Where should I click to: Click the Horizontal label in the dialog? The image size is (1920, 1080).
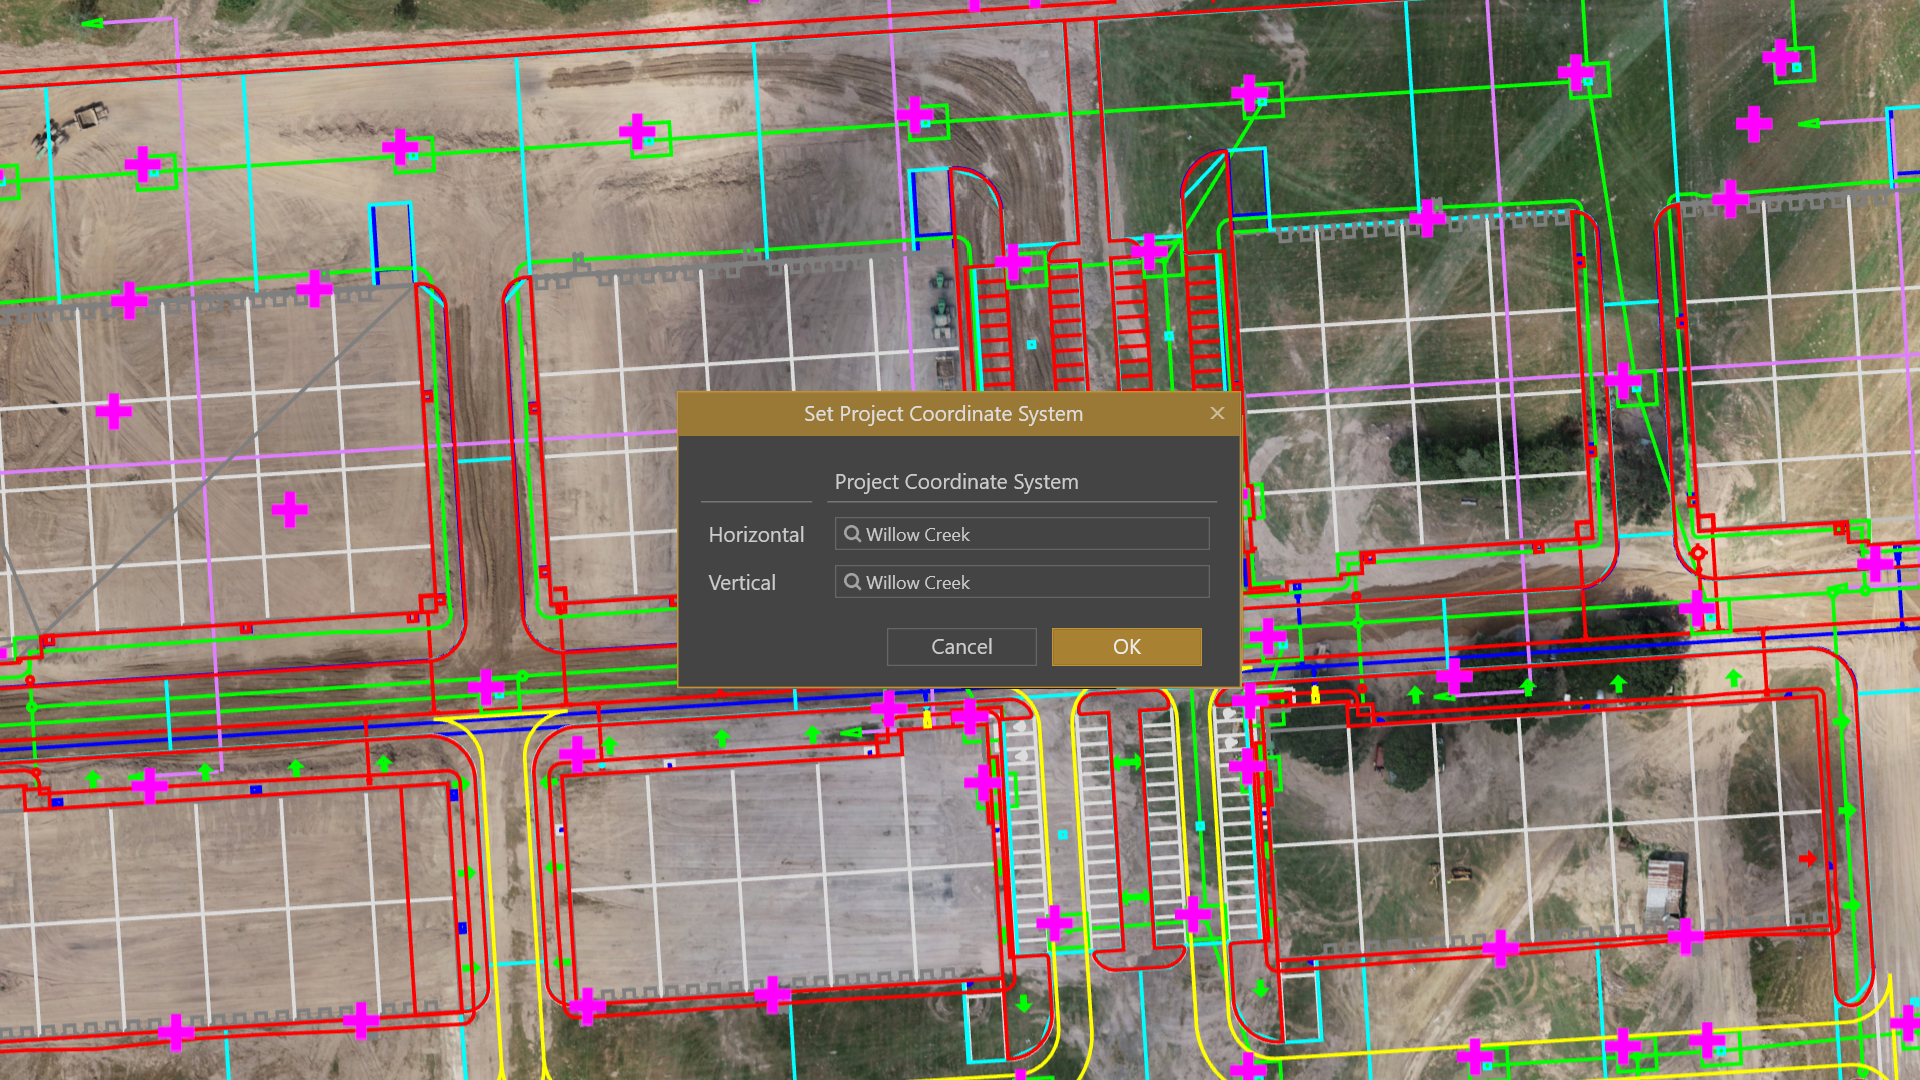(x=755, y=535)
